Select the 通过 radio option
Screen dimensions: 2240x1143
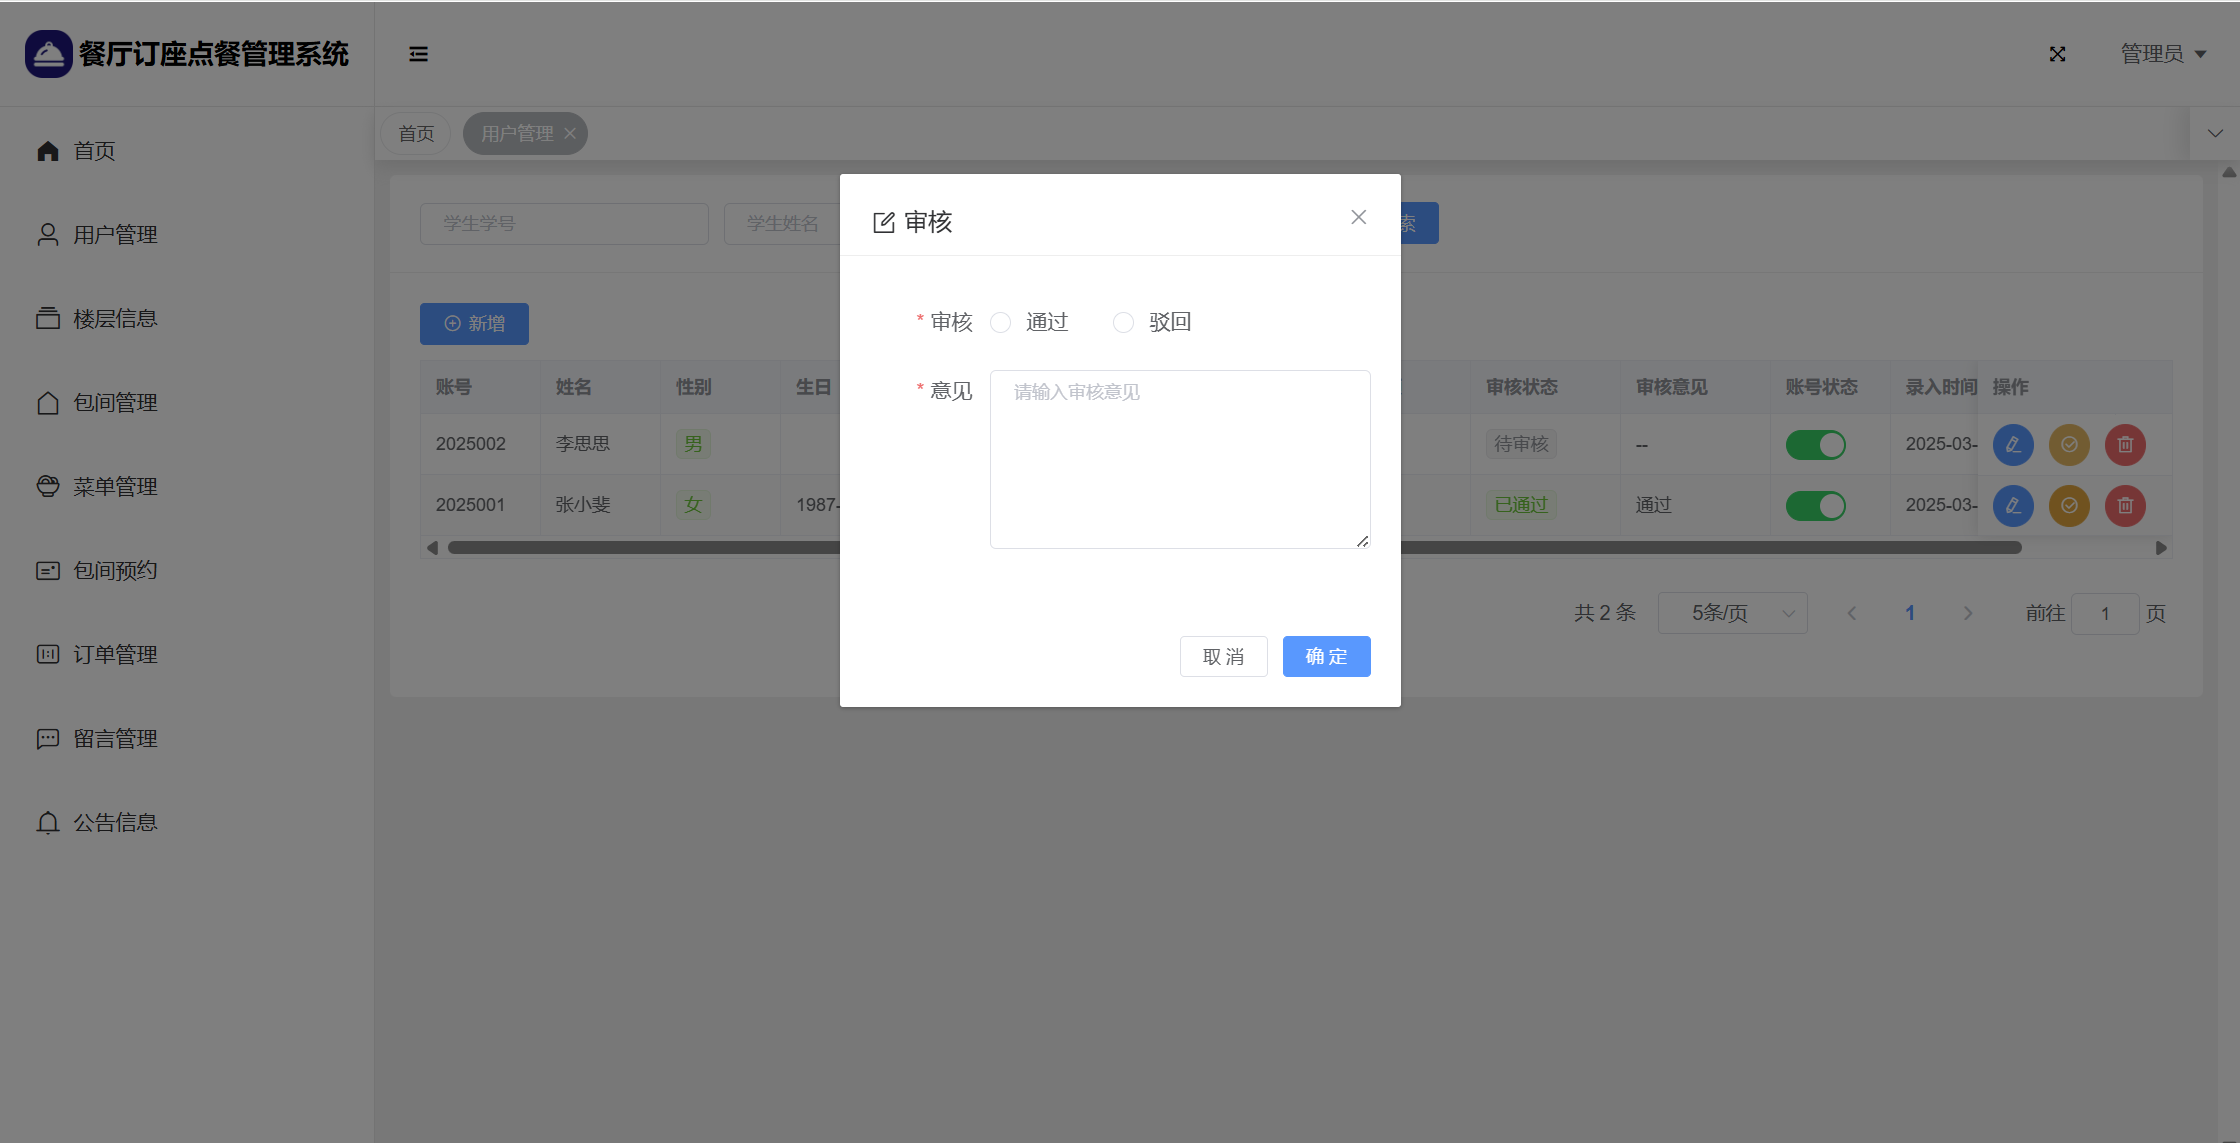point(1001,322)
